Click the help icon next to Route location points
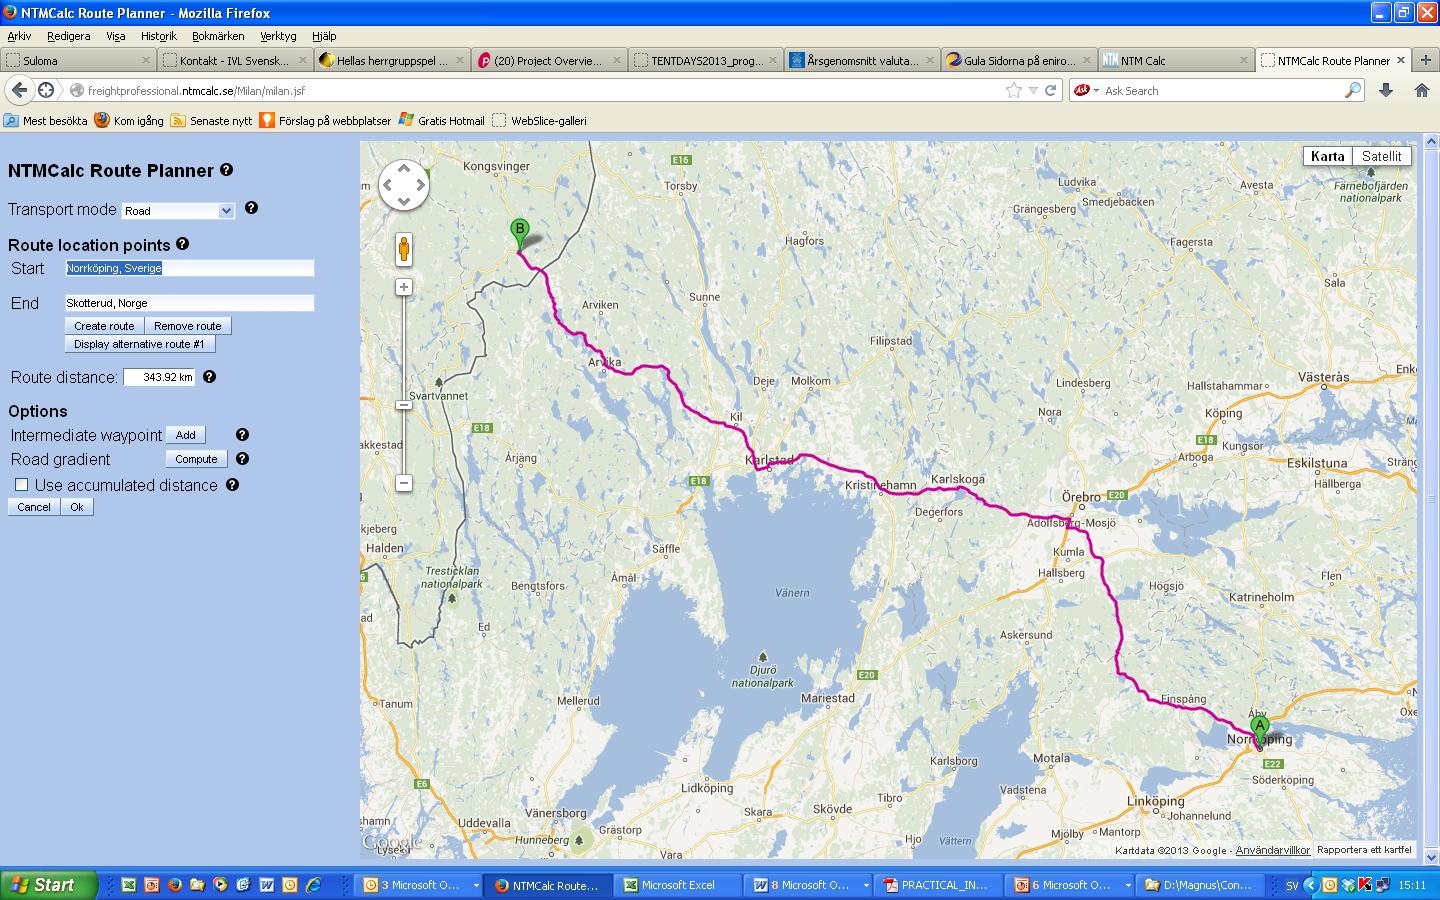 point(182,243)
